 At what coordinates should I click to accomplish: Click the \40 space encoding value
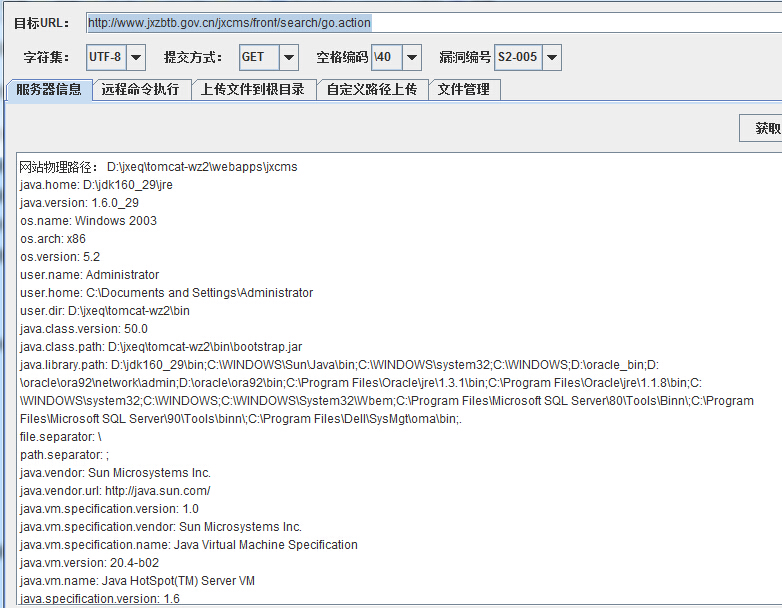point(387,57)
